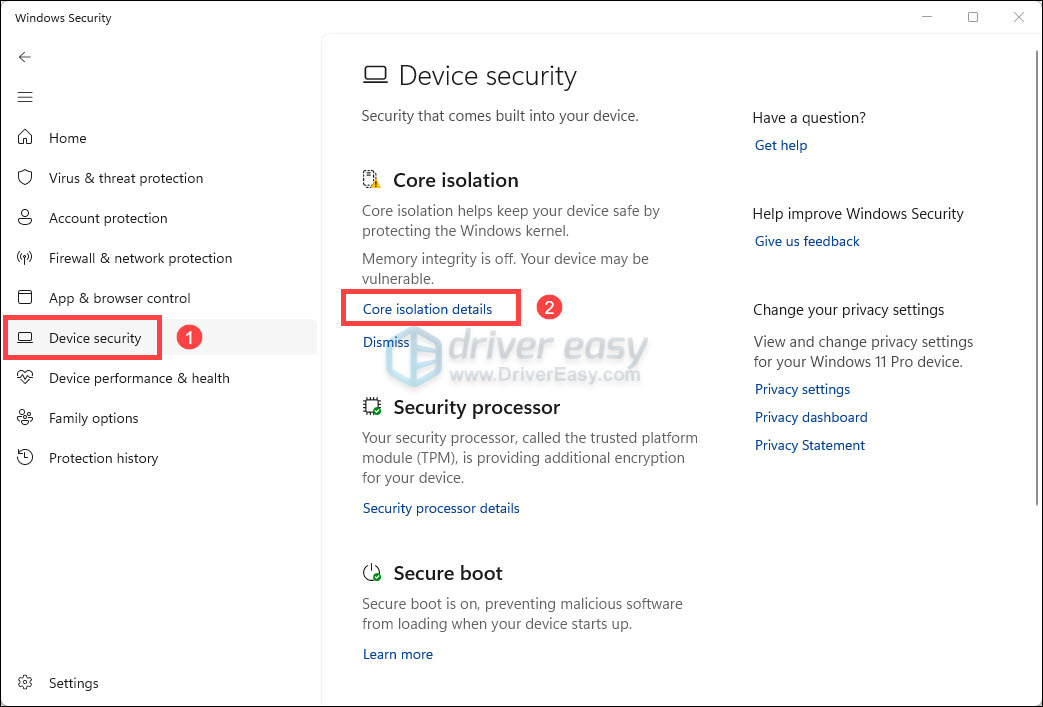The width and height of the screenshot is (1043, 707).
Task: Dismiss the Core isolation warning
Action: coord(386,342)
